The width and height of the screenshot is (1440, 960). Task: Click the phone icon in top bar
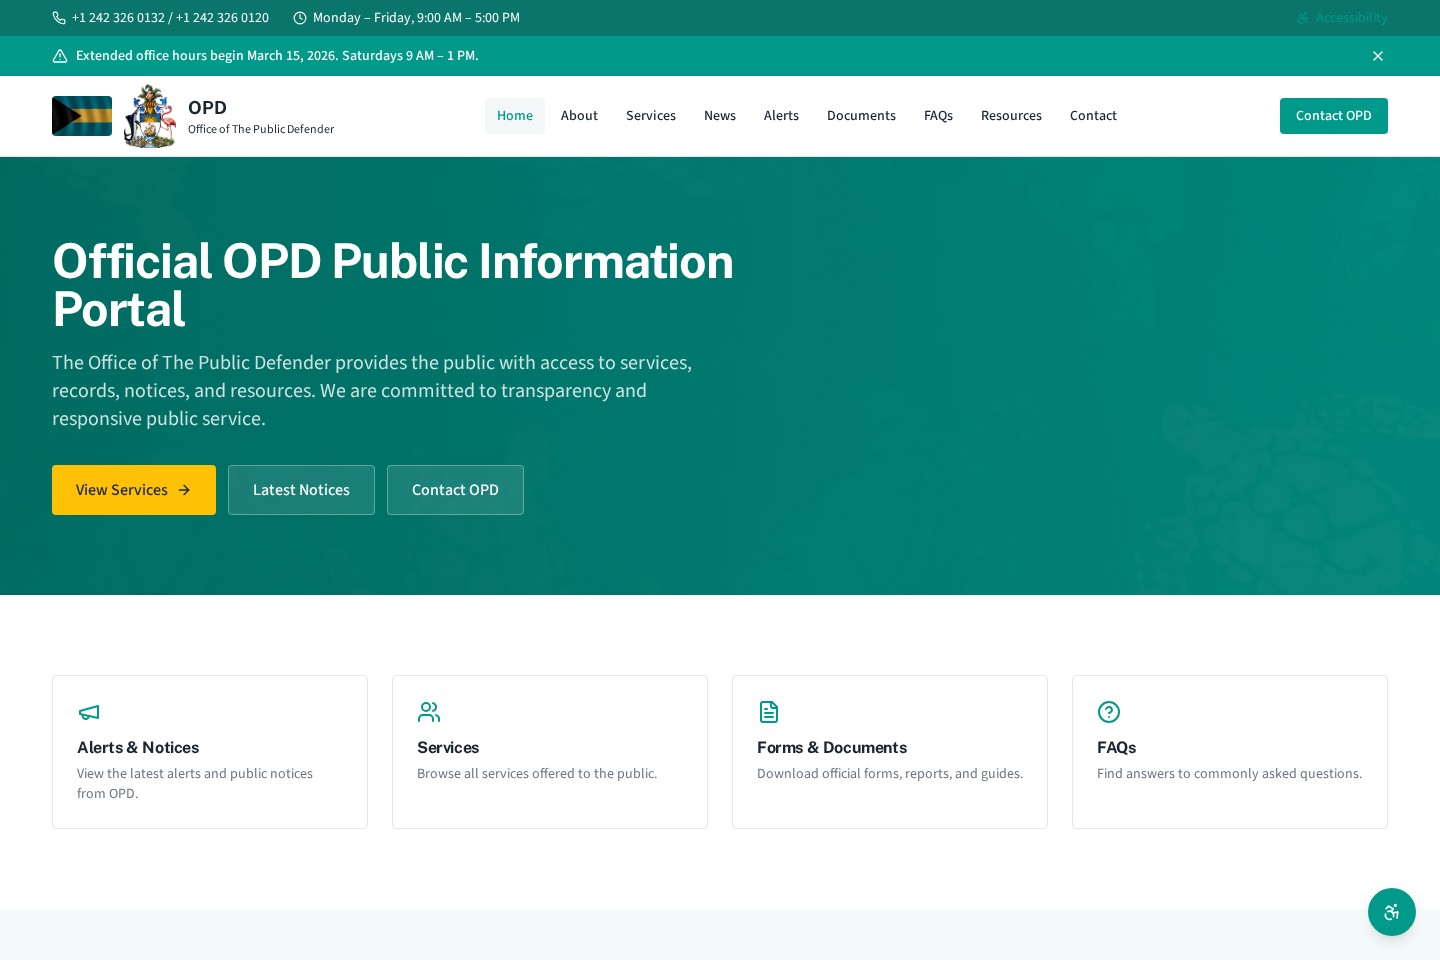coord(59,18)
